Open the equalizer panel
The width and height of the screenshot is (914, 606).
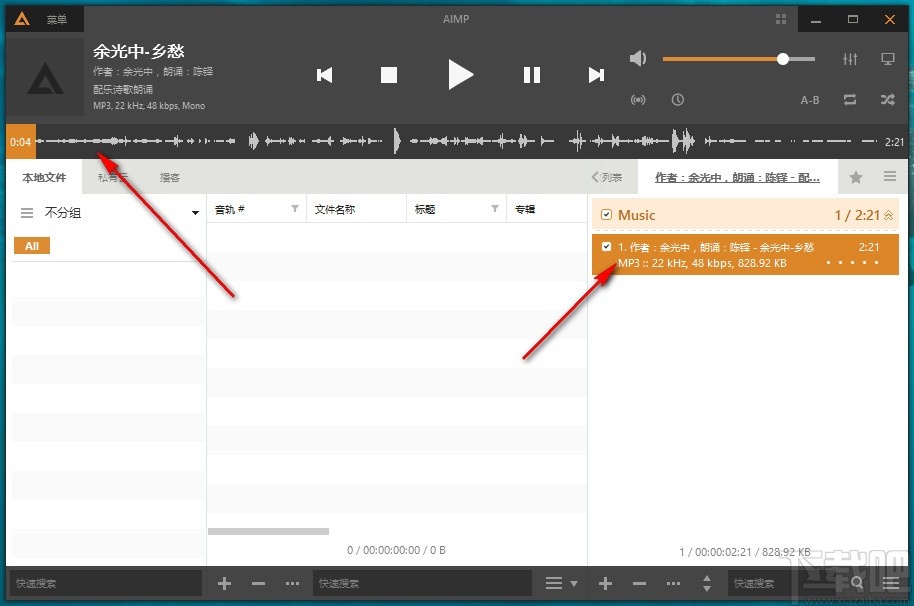tap(850, 58)
